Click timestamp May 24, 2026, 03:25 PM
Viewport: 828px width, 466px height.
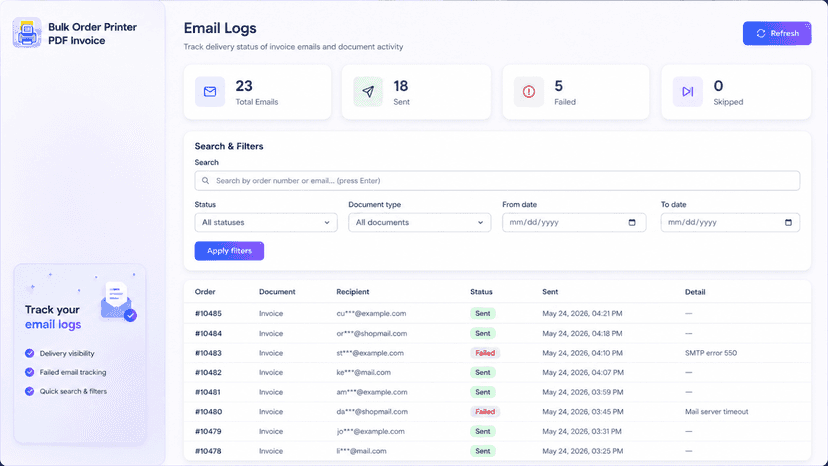coord(582,451)
